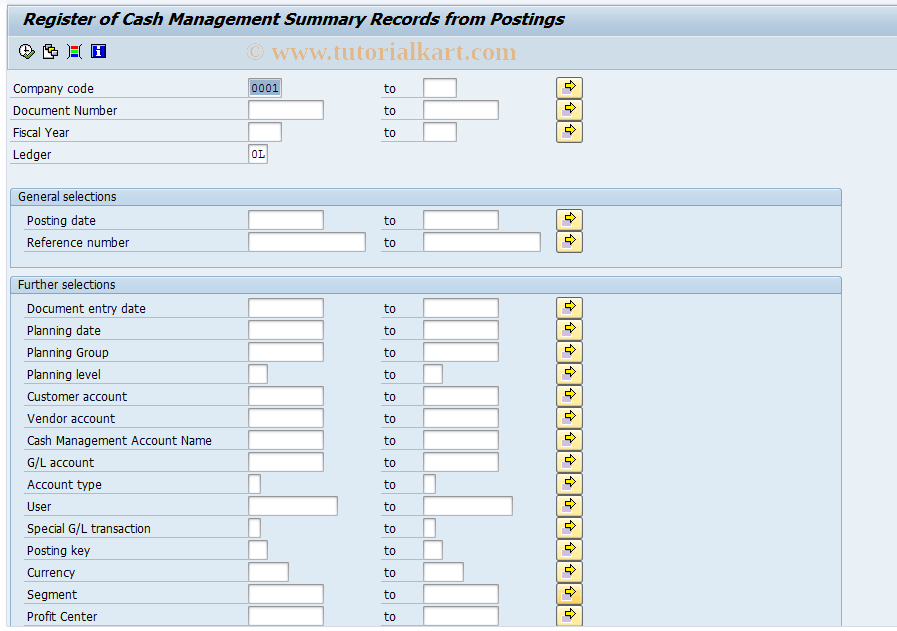Focus the Currency from field
This screenshot has width=897, height=631.
[268, 573]
